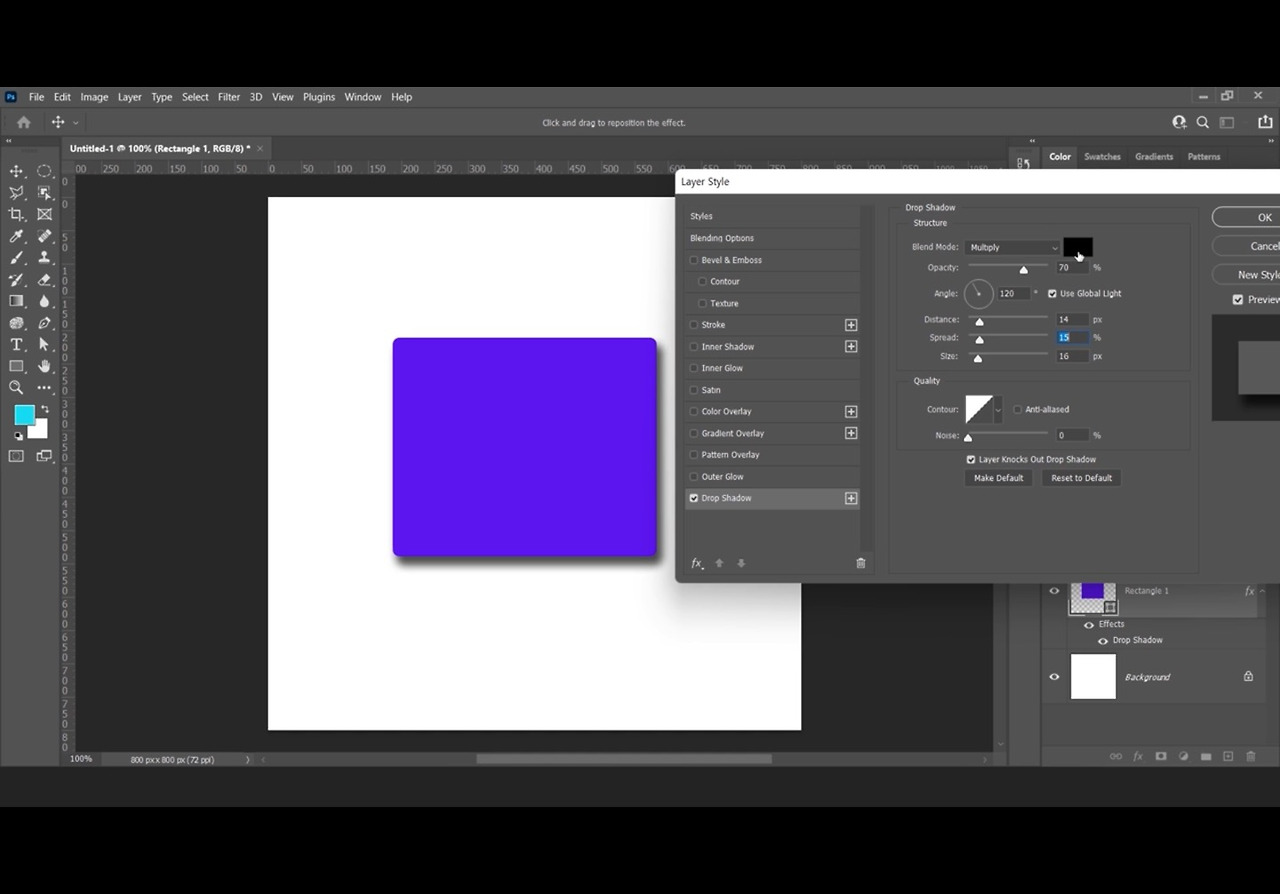Select the Eyedropper tool
The image size is (1280, 894).
click(x=16, y=236)
